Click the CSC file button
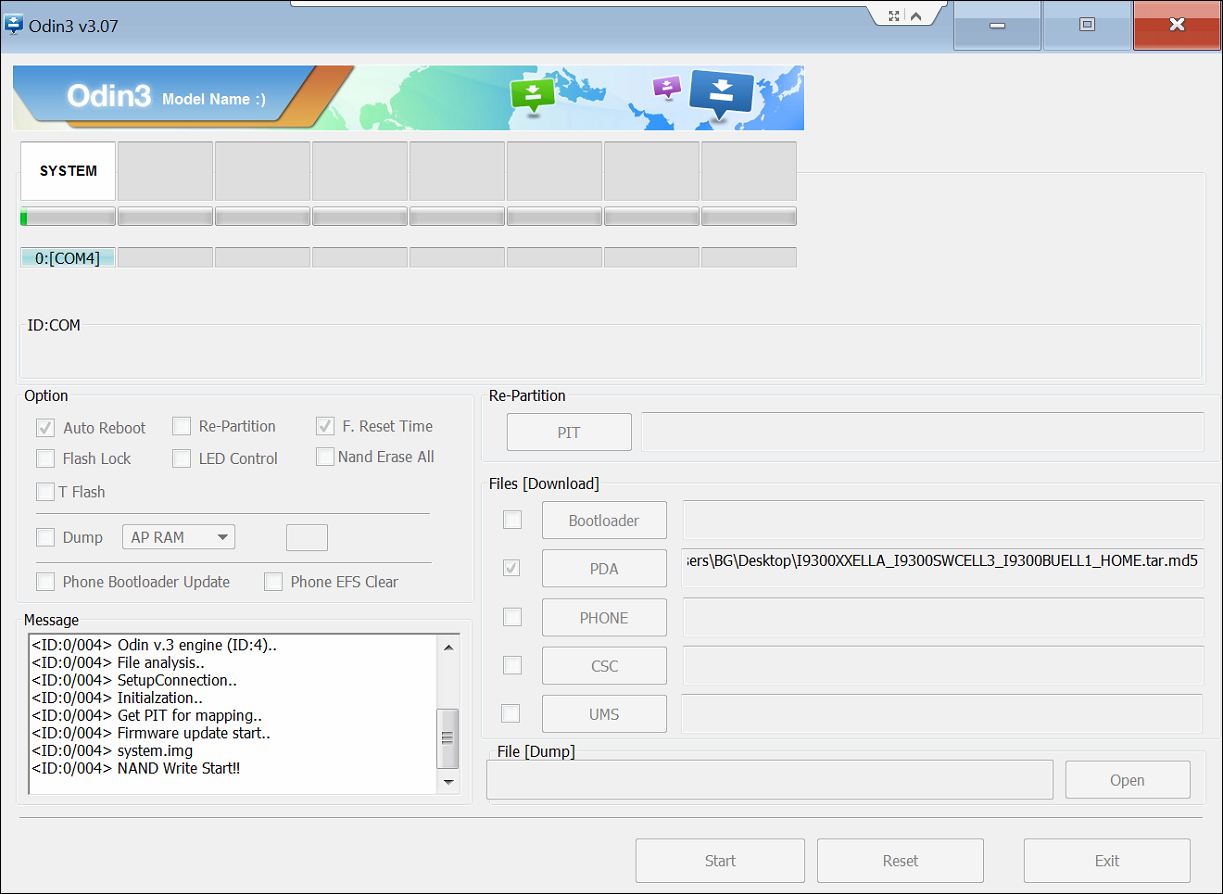 pos(604,665)
